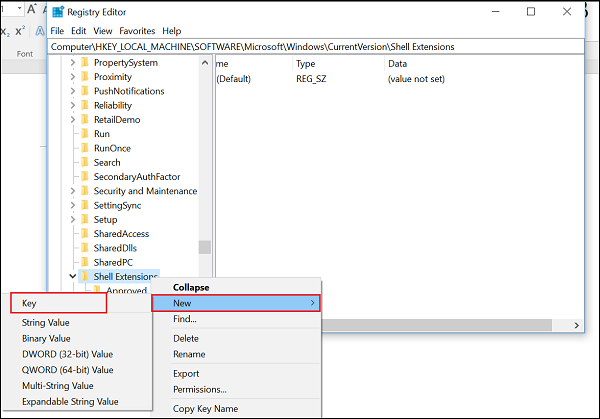600x419 pixels.
Task: Click the superscript icon in the background Font group
Action: 20,31
